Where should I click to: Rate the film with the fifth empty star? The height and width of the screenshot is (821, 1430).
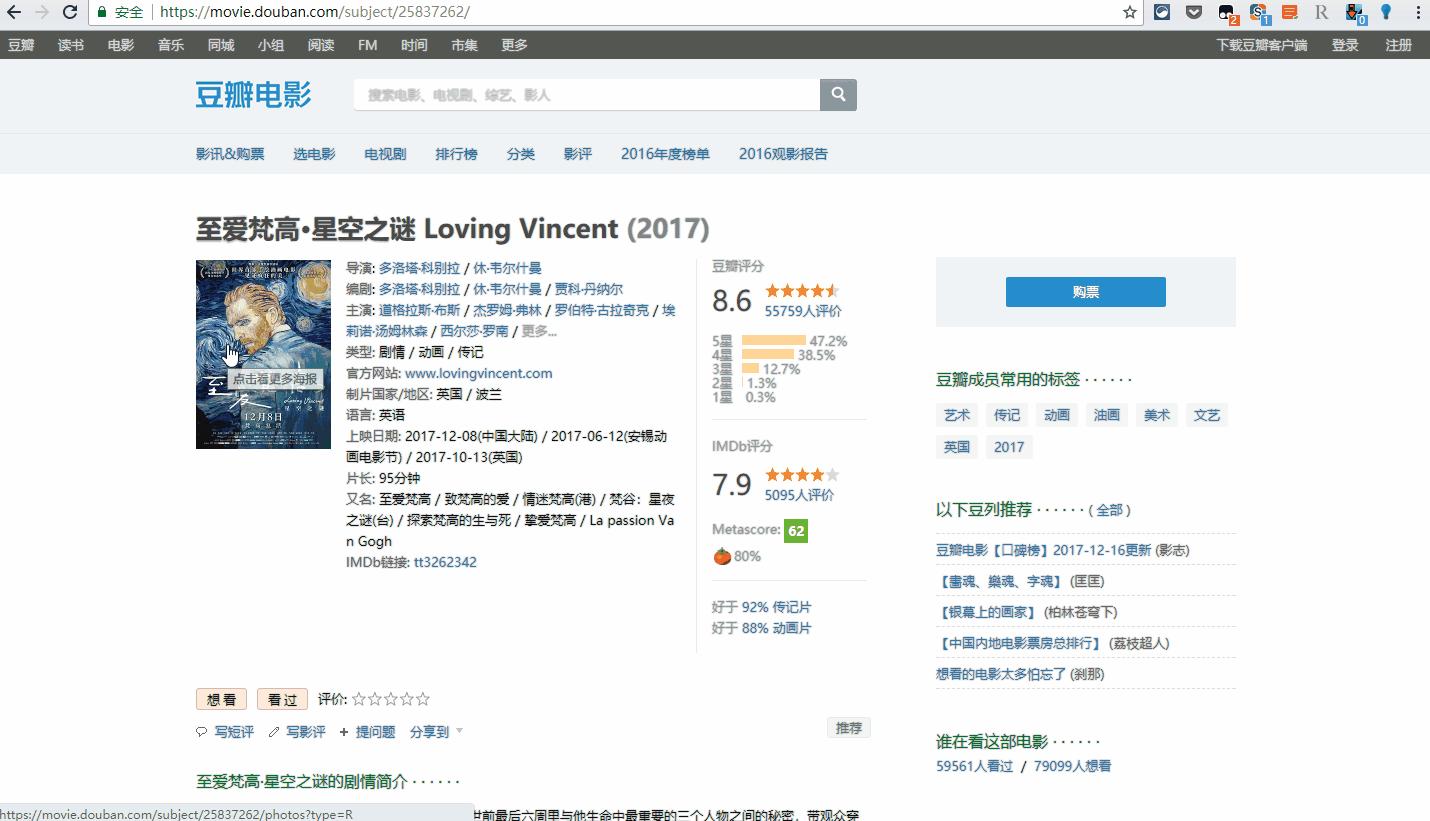(423, 699)
